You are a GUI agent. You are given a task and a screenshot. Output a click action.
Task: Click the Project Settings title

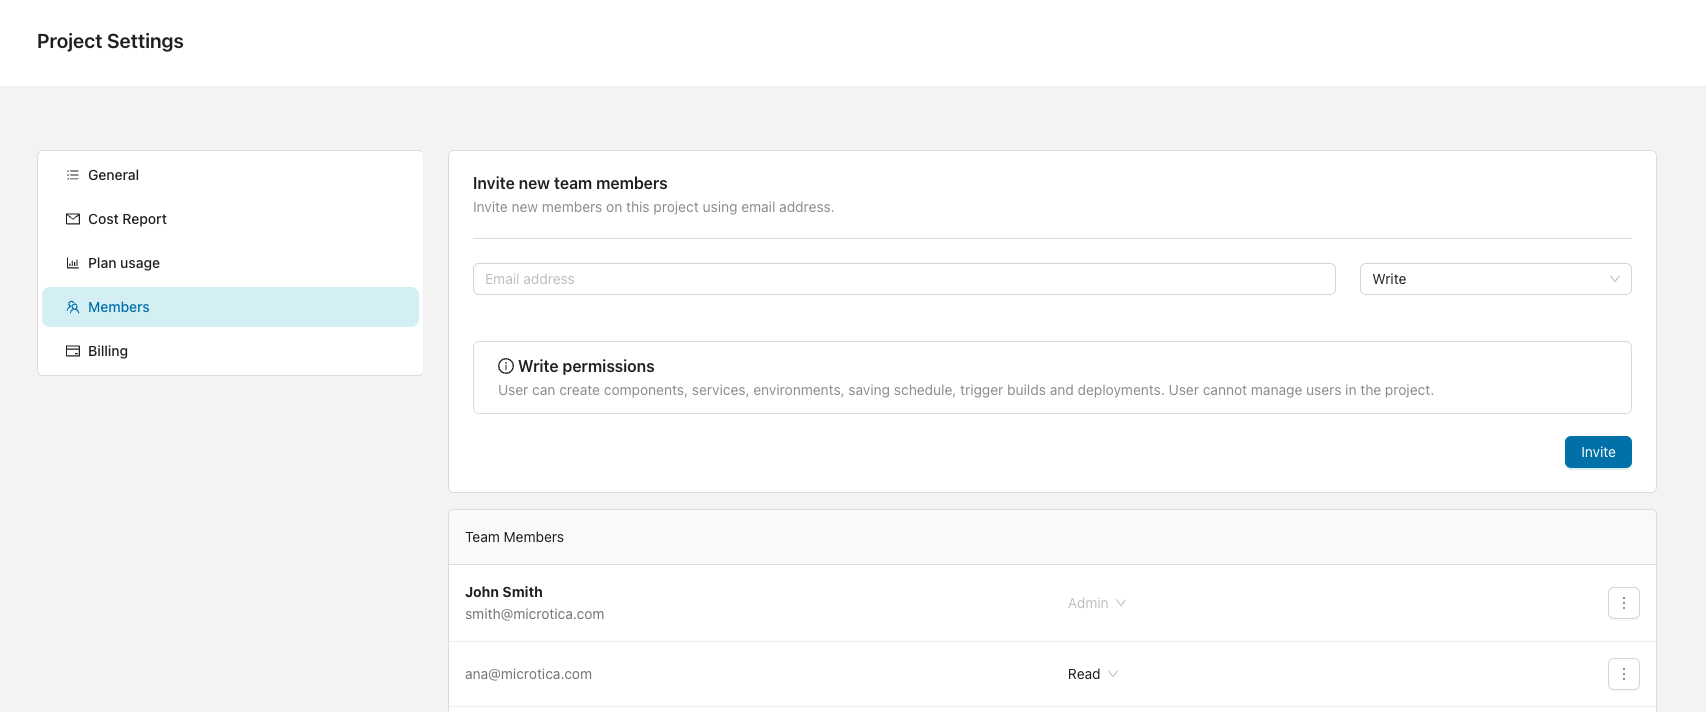(x=110, y=41)
